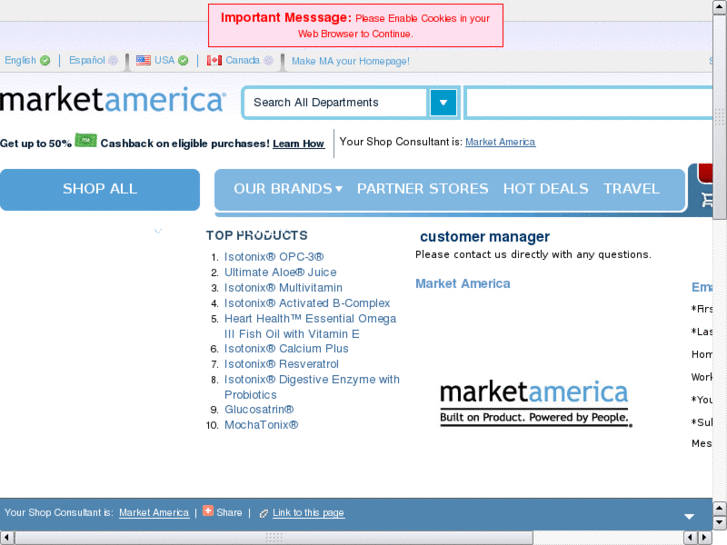Open Link to this page
The width and height of the screenshot is (727, 545).
coord(308,513)
